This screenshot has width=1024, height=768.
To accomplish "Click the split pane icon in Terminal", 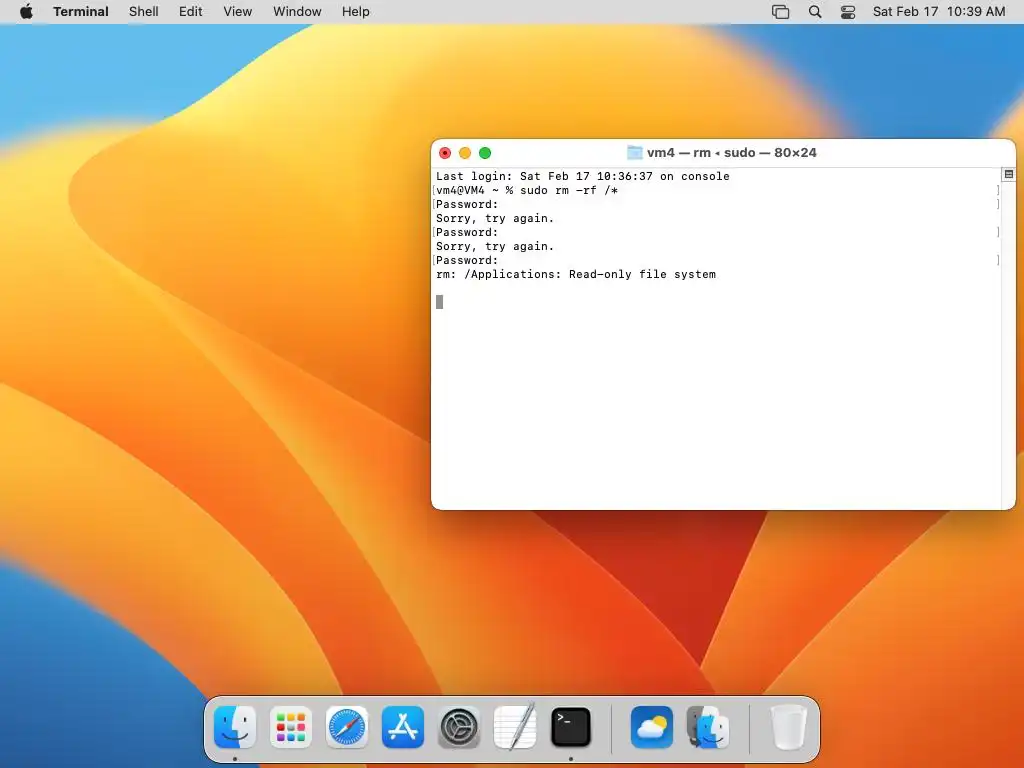I will pyautogui.click(x=1009, y=174).
